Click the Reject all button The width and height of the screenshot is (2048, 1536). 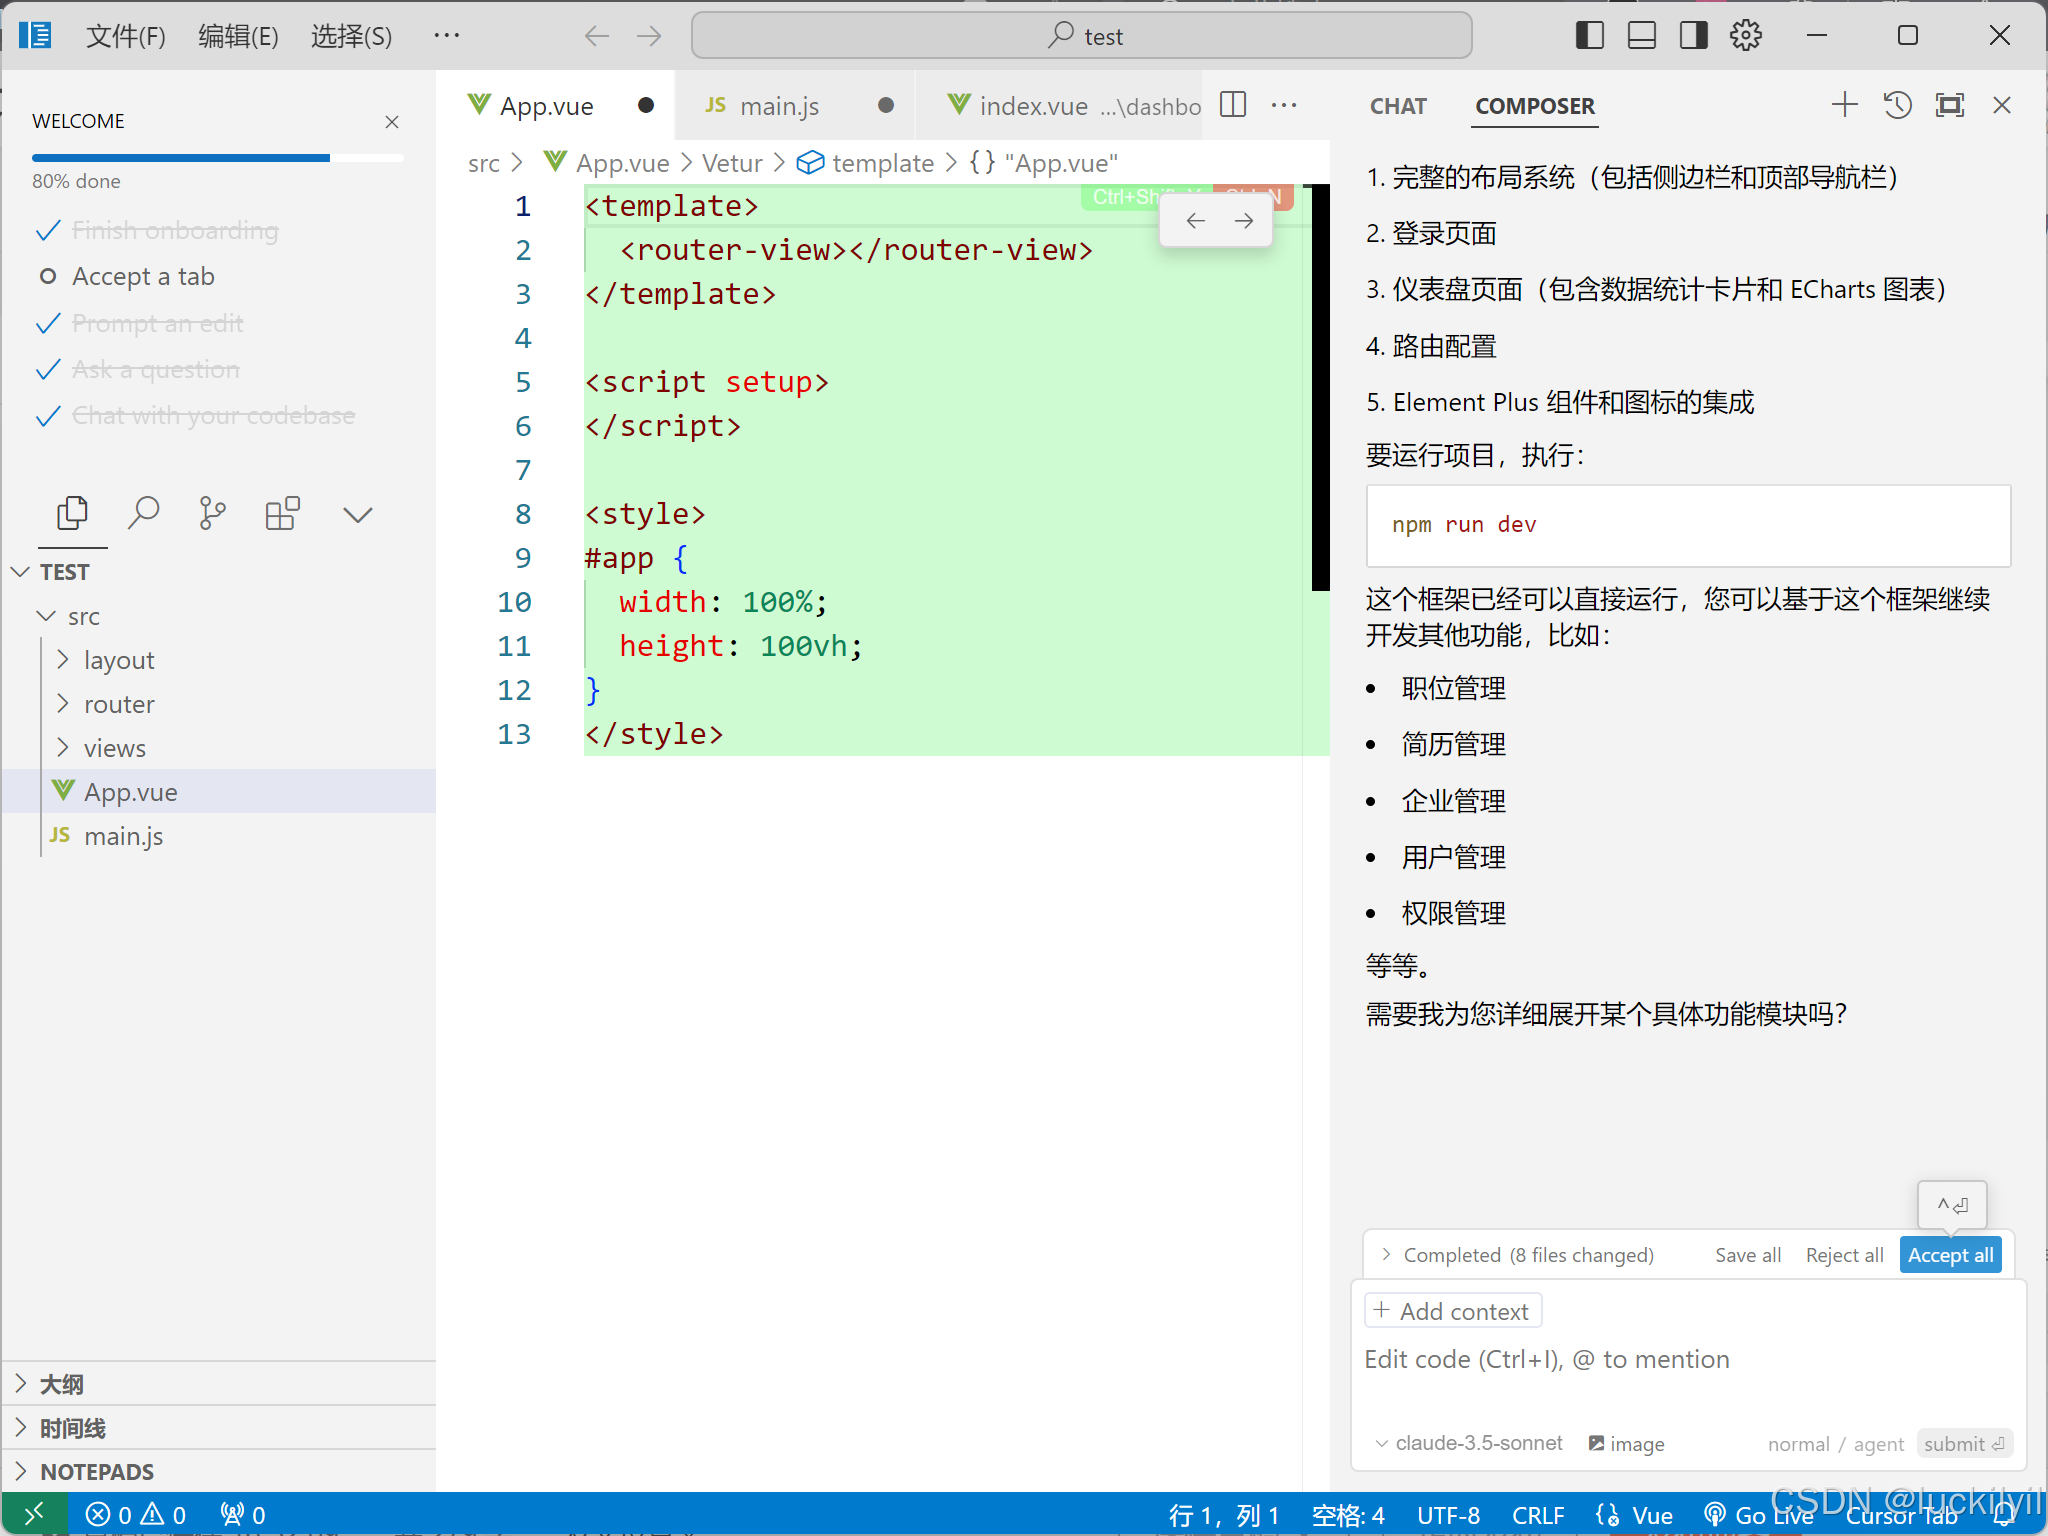coord(1843,1255)
